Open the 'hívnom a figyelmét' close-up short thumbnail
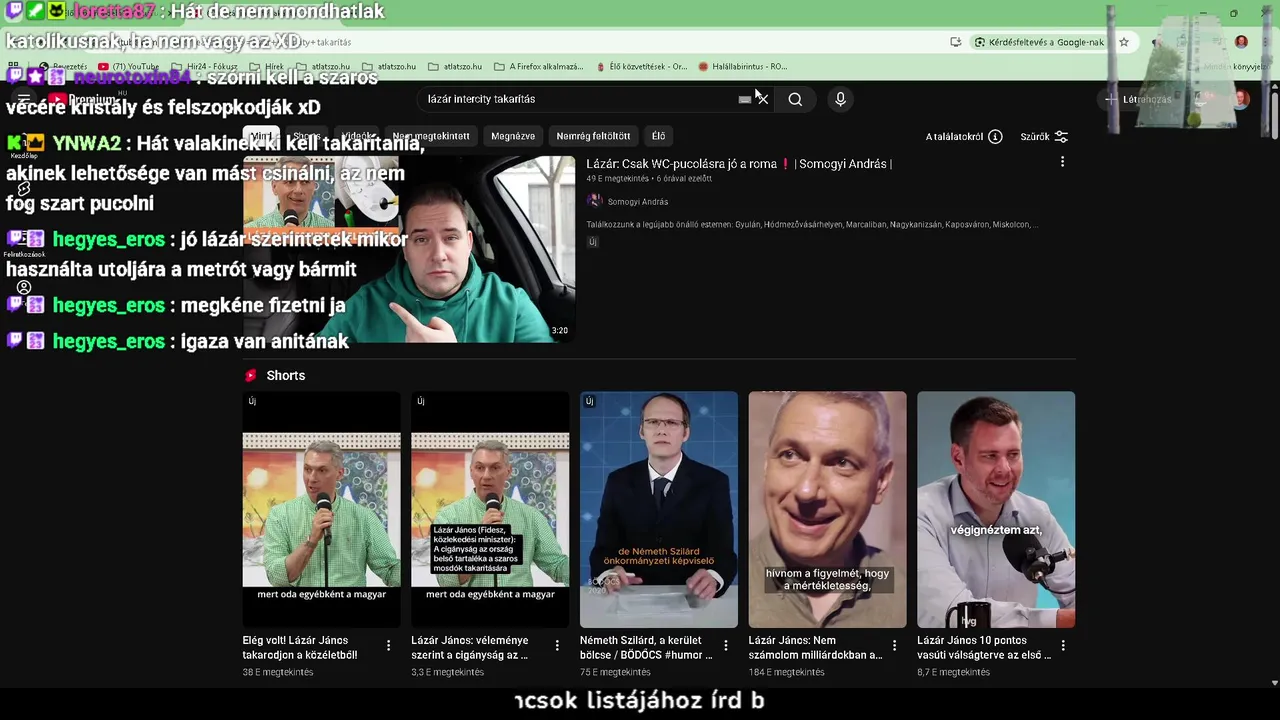The width and height of the screenshot is (1280, 720). point(827,509)
